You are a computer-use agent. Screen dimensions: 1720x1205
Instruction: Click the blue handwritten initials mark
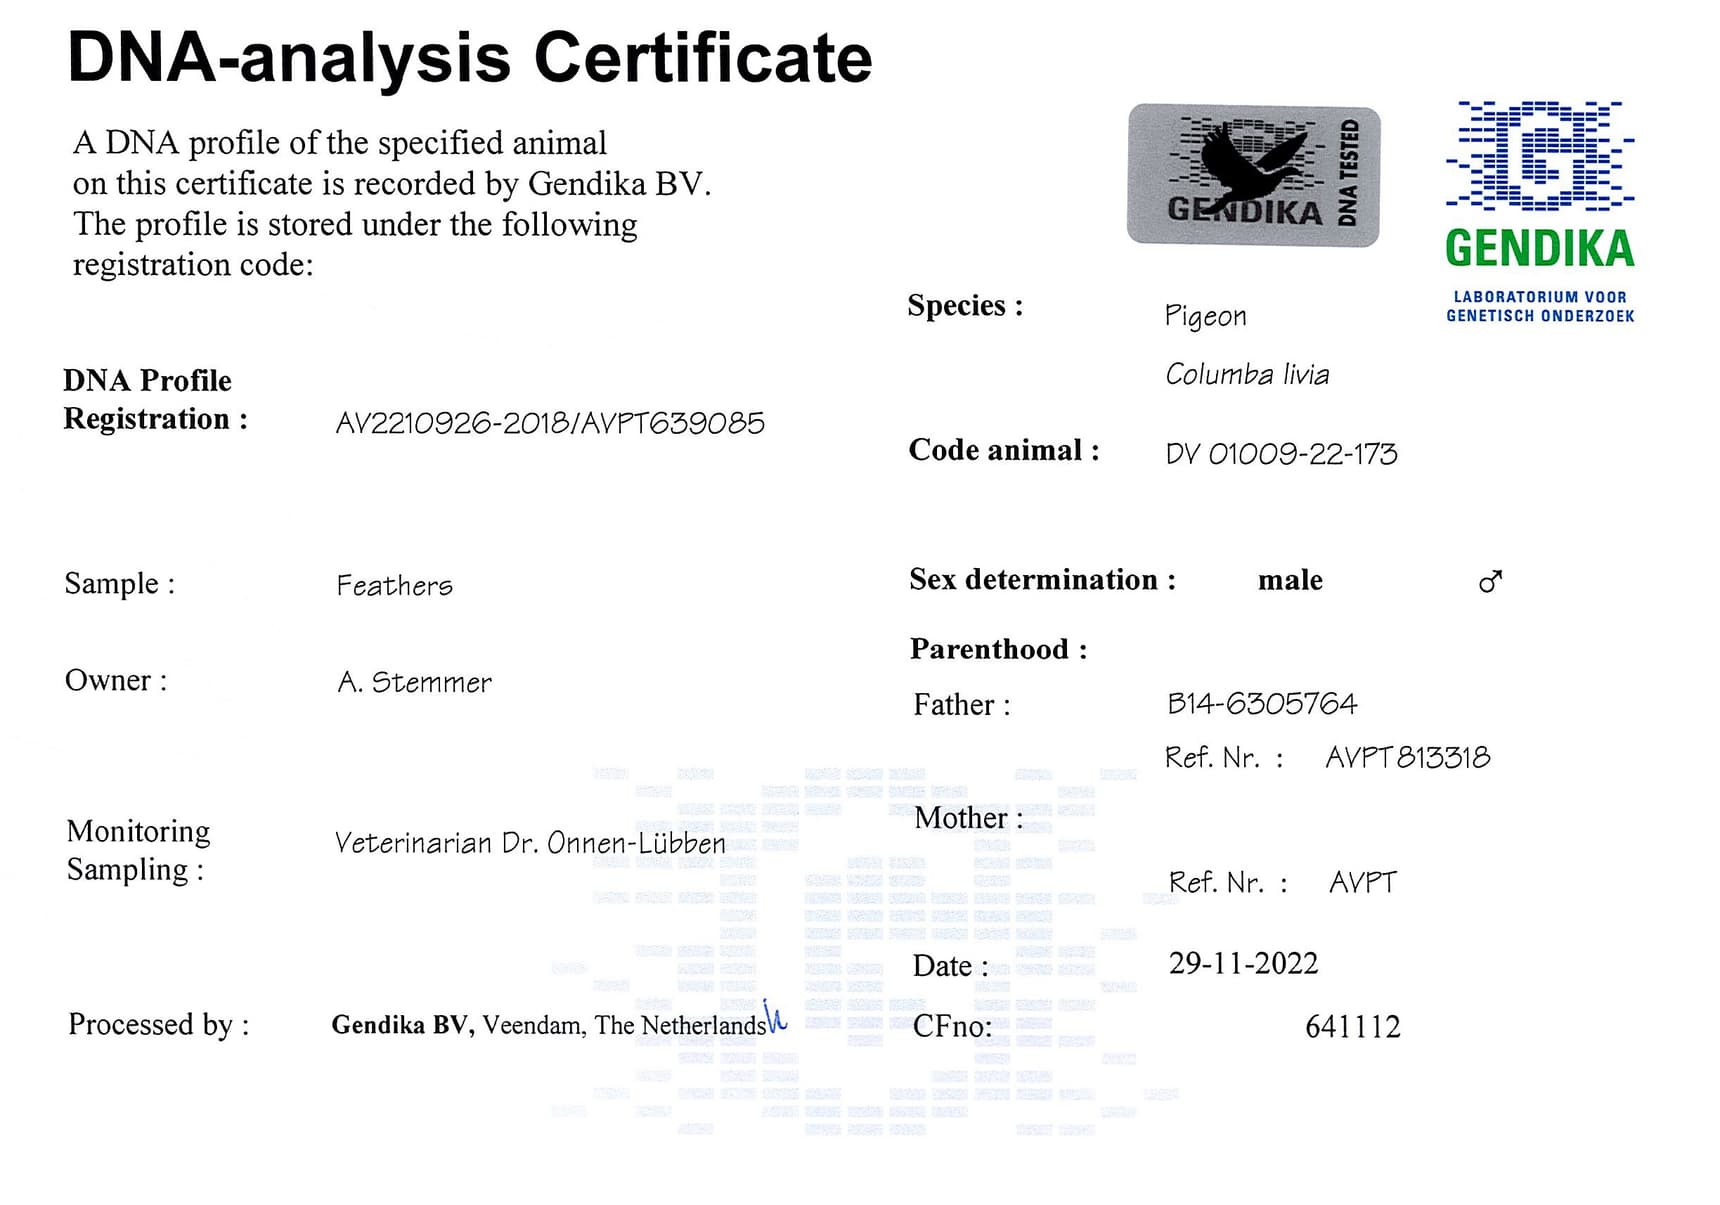[774, 1016]
